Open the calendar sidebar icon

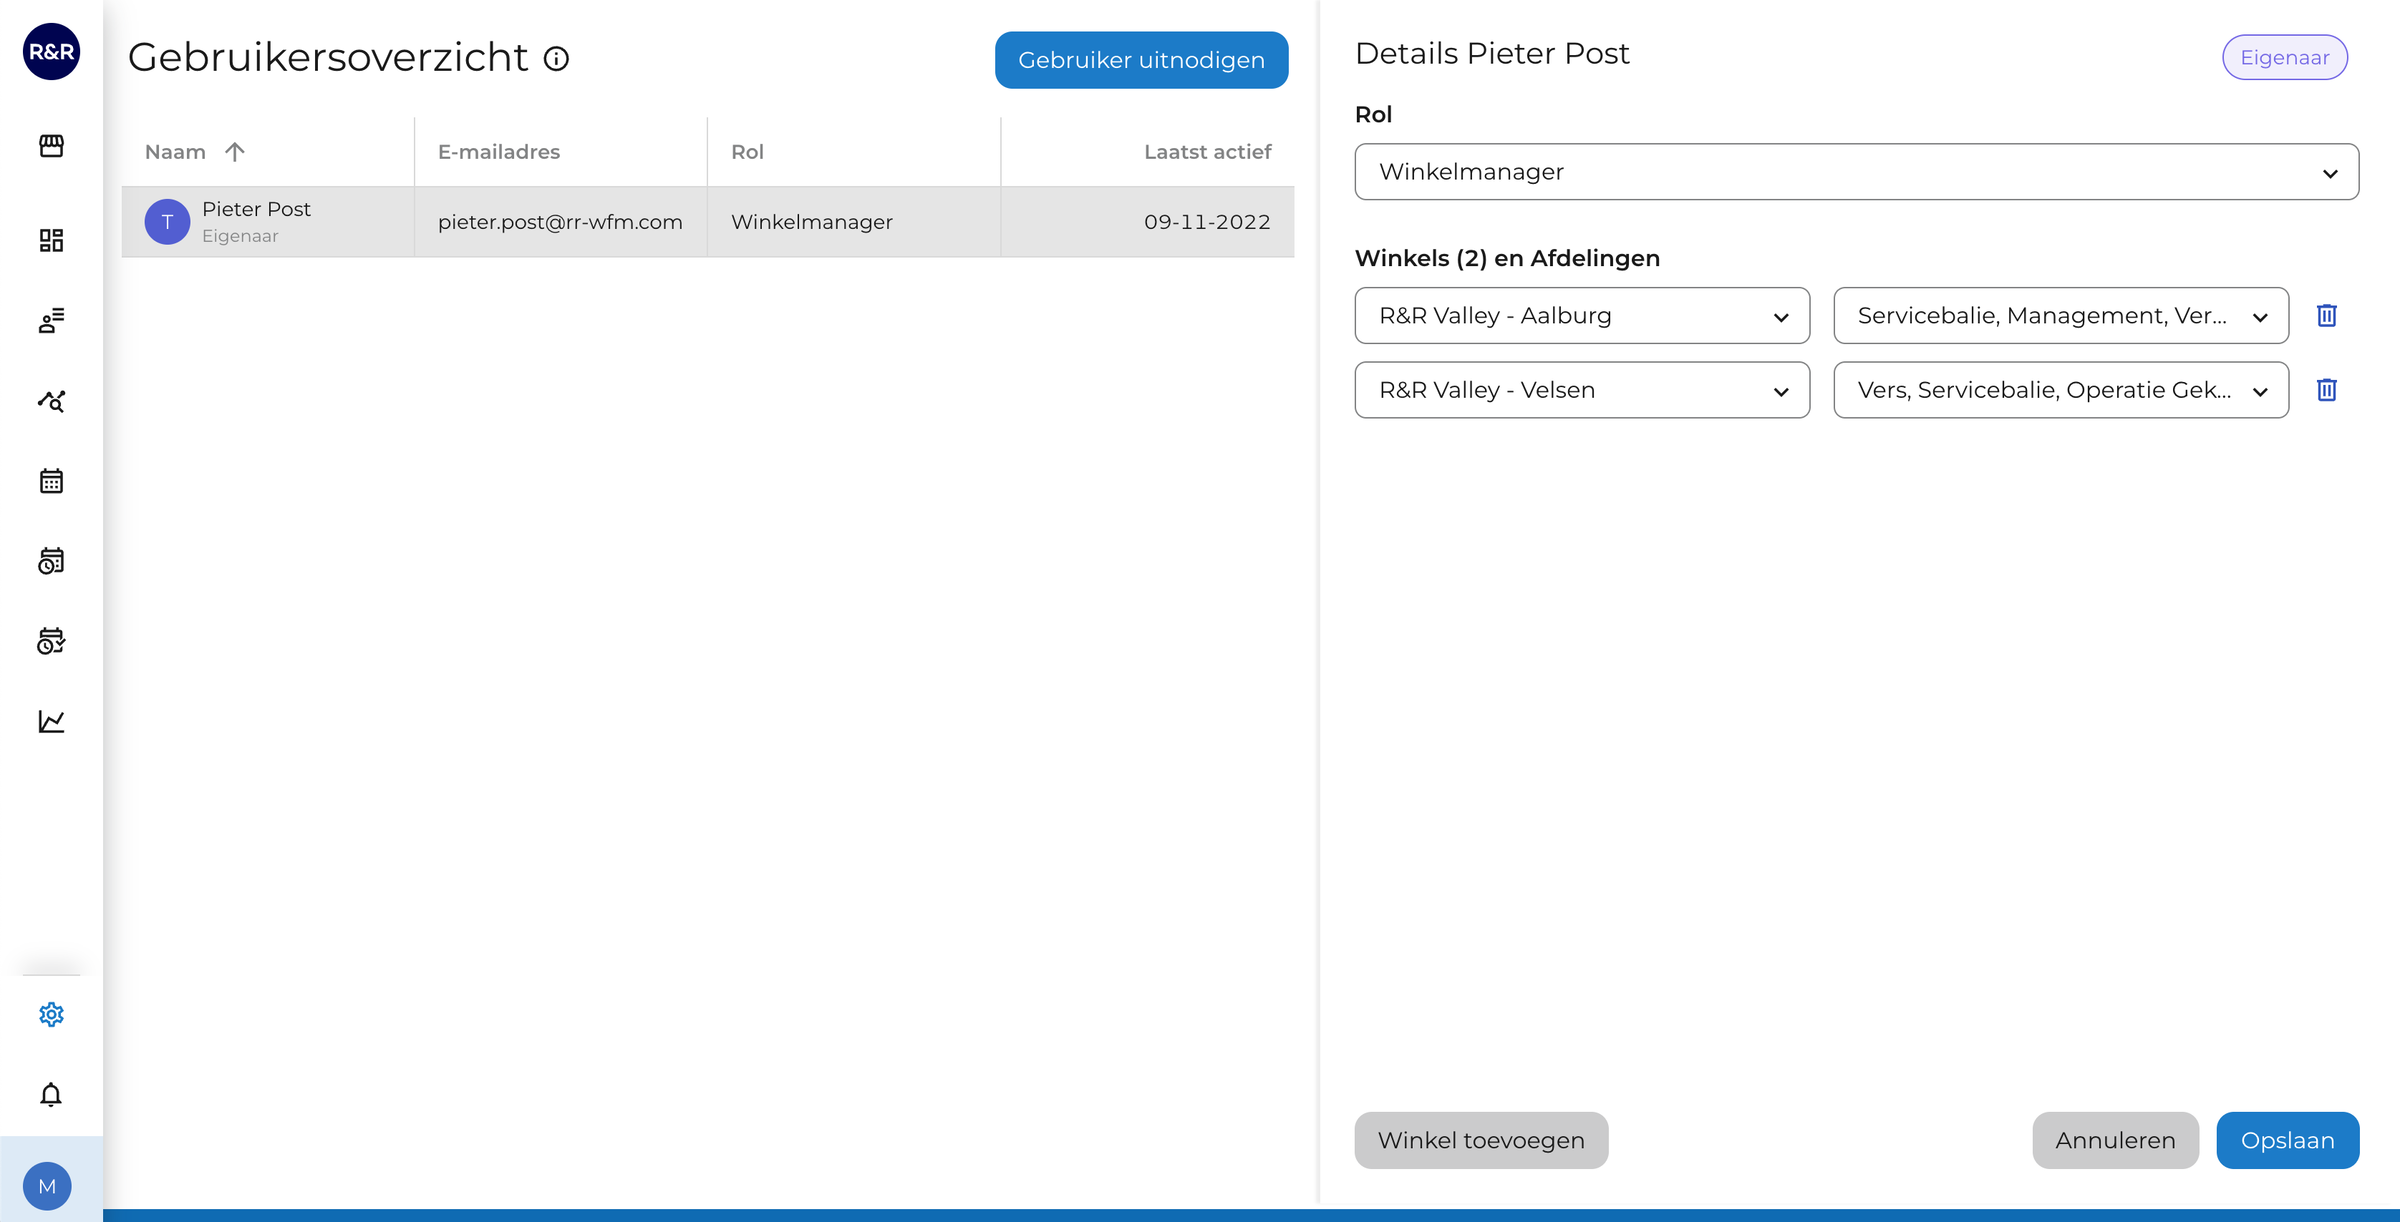[x=51, y=481]
